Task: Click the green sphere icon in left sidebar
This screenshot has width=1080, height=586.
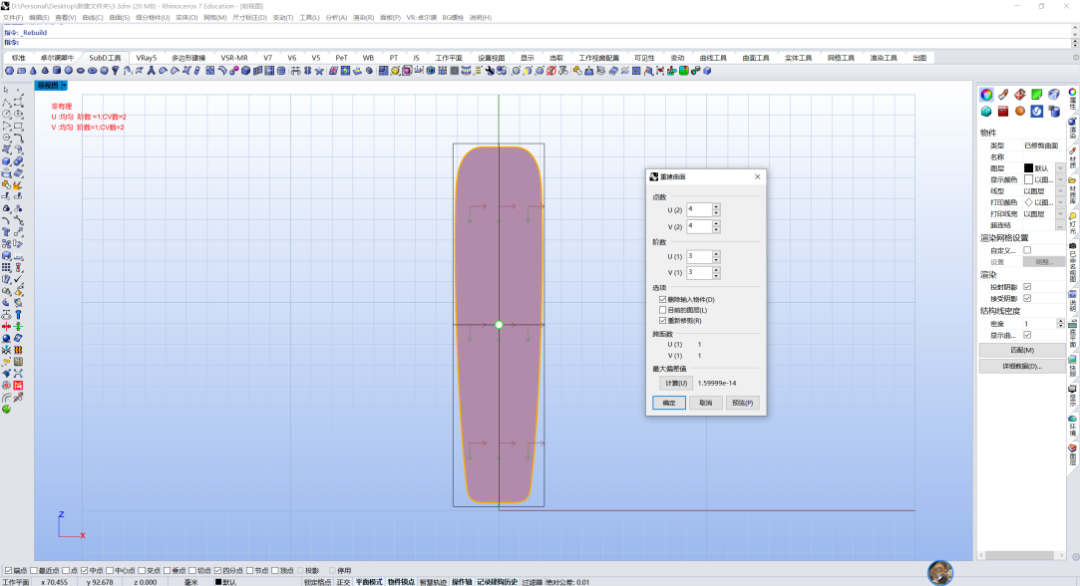Action: coord(6,409)
